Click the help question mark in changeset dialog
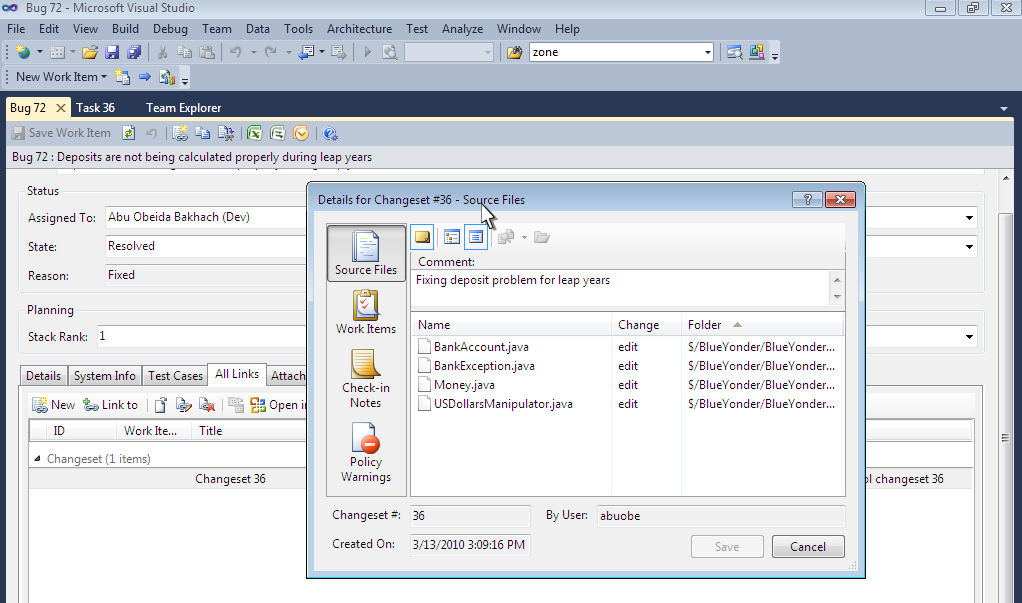1022x603 pixels. point(807,199)
